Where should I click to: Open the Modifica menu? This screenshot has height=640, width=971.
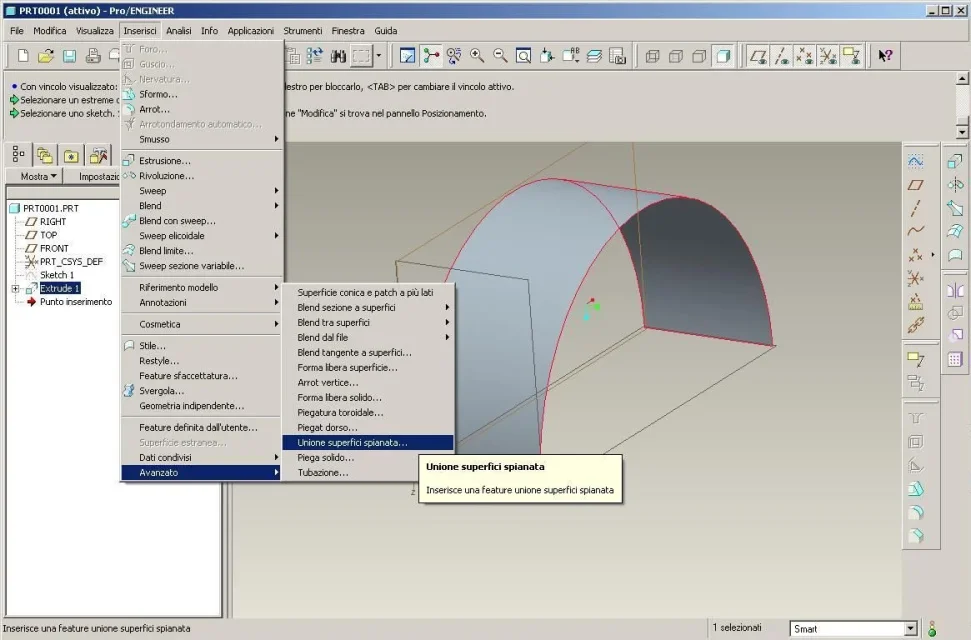(x=50, y=30)
